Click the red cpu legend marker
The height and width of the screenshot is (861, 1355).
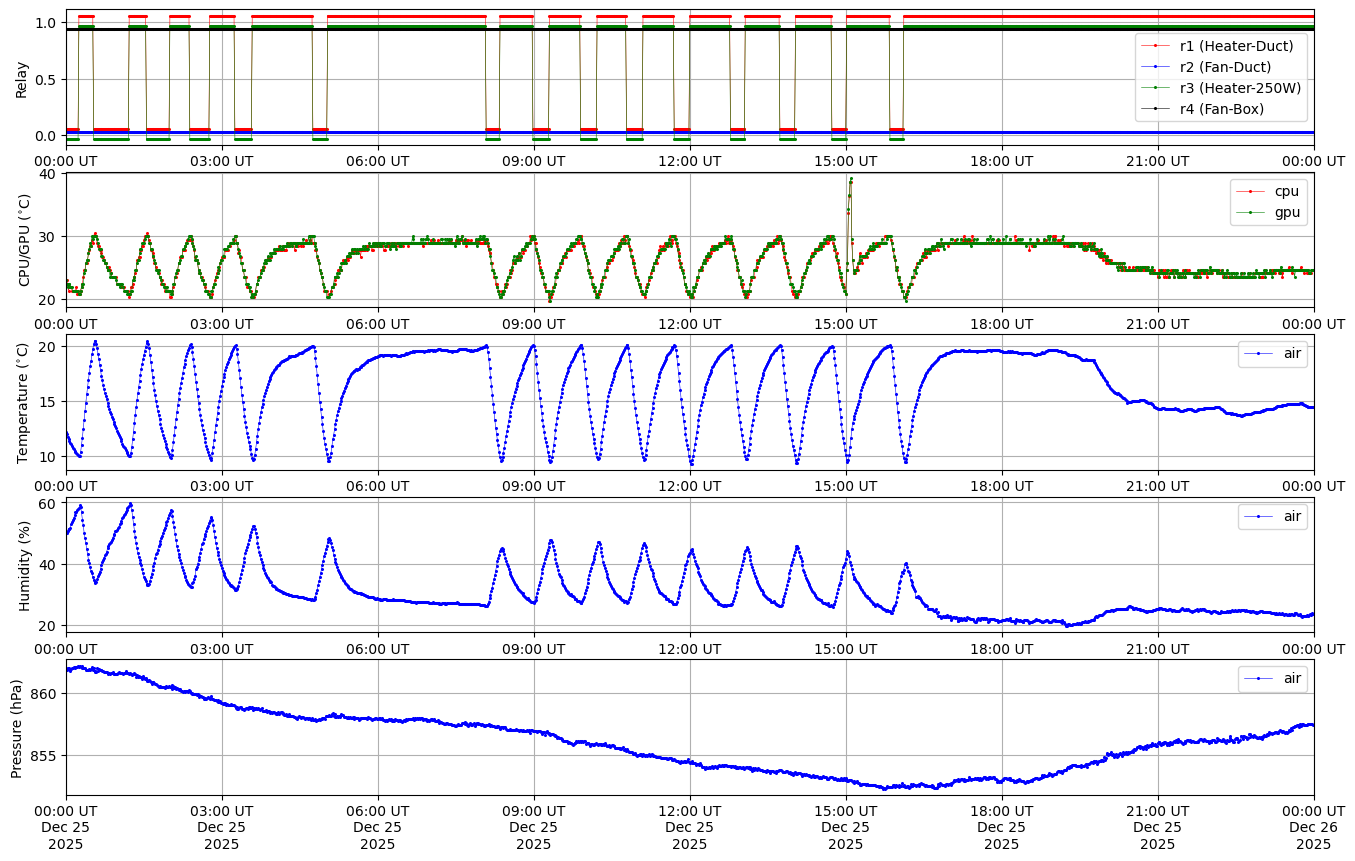[1250, 191]
